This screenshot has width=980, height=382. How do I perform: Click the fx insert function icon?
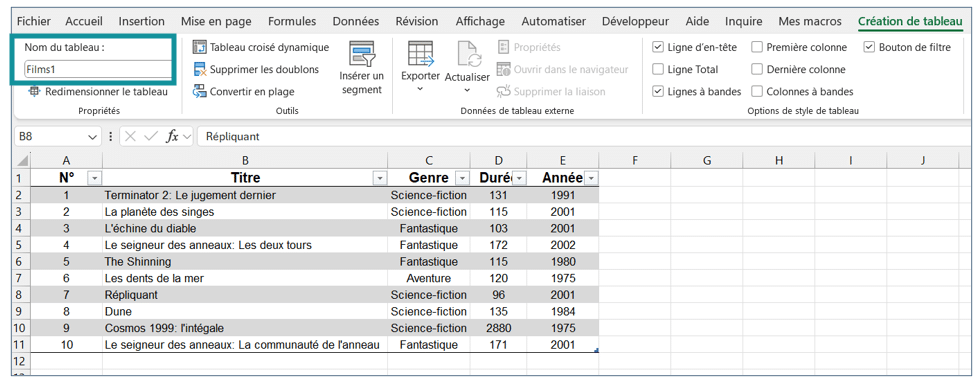click(172, 136)
